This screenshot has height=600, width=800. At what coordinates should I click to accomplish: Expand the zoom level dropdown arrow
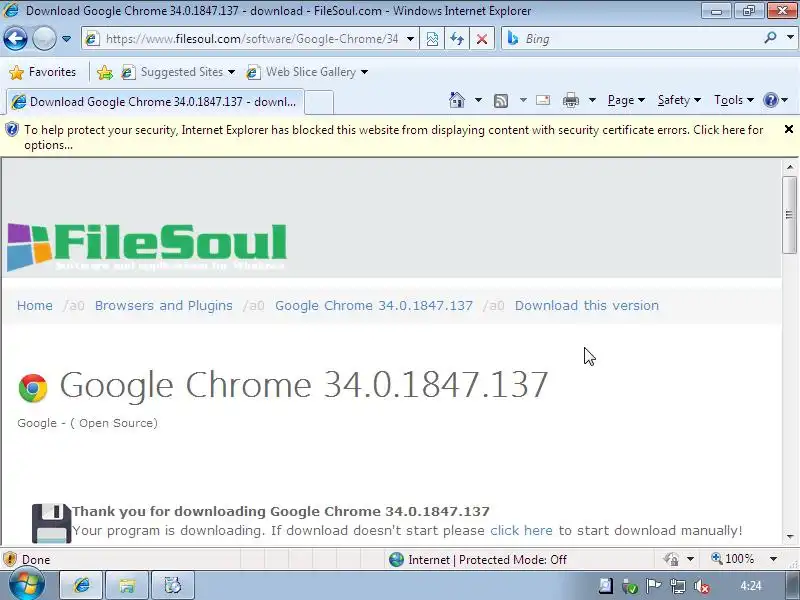[773, 559]
